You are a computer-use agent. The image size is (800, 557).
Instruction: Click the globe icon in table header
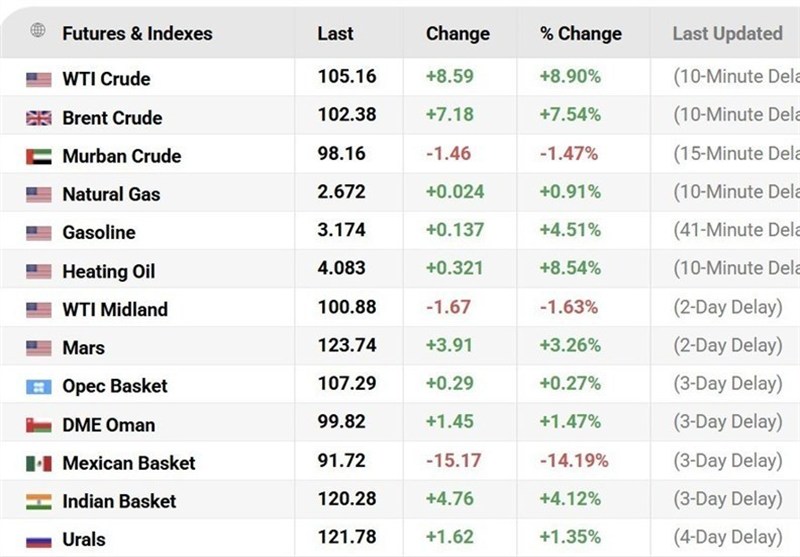click(38, 31)
